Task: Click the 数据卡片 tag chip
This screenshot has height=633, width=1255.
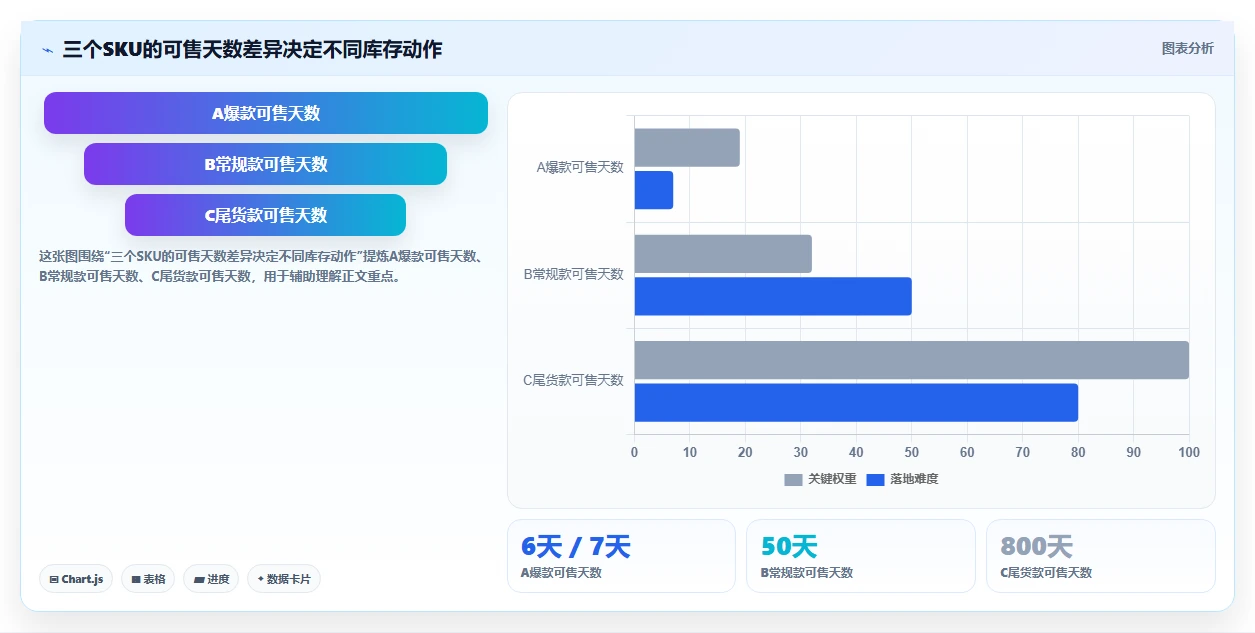Action: (284, 579)
